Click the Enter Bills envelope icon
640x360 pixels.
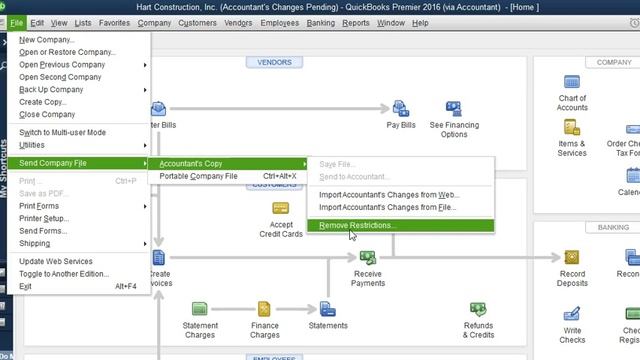(x=159, y=109)
